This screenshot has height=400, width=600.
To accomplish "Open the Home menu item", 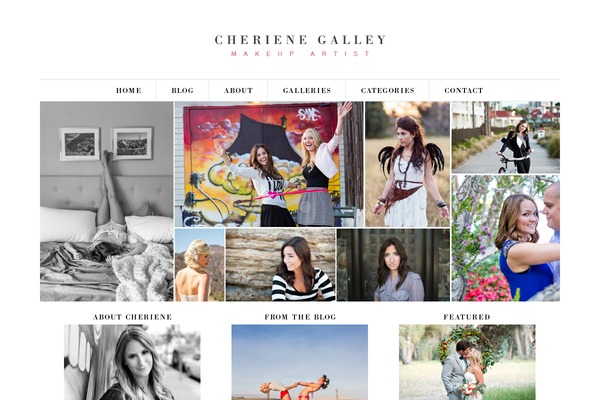I will pyautogui.click(x=129, y=91).
